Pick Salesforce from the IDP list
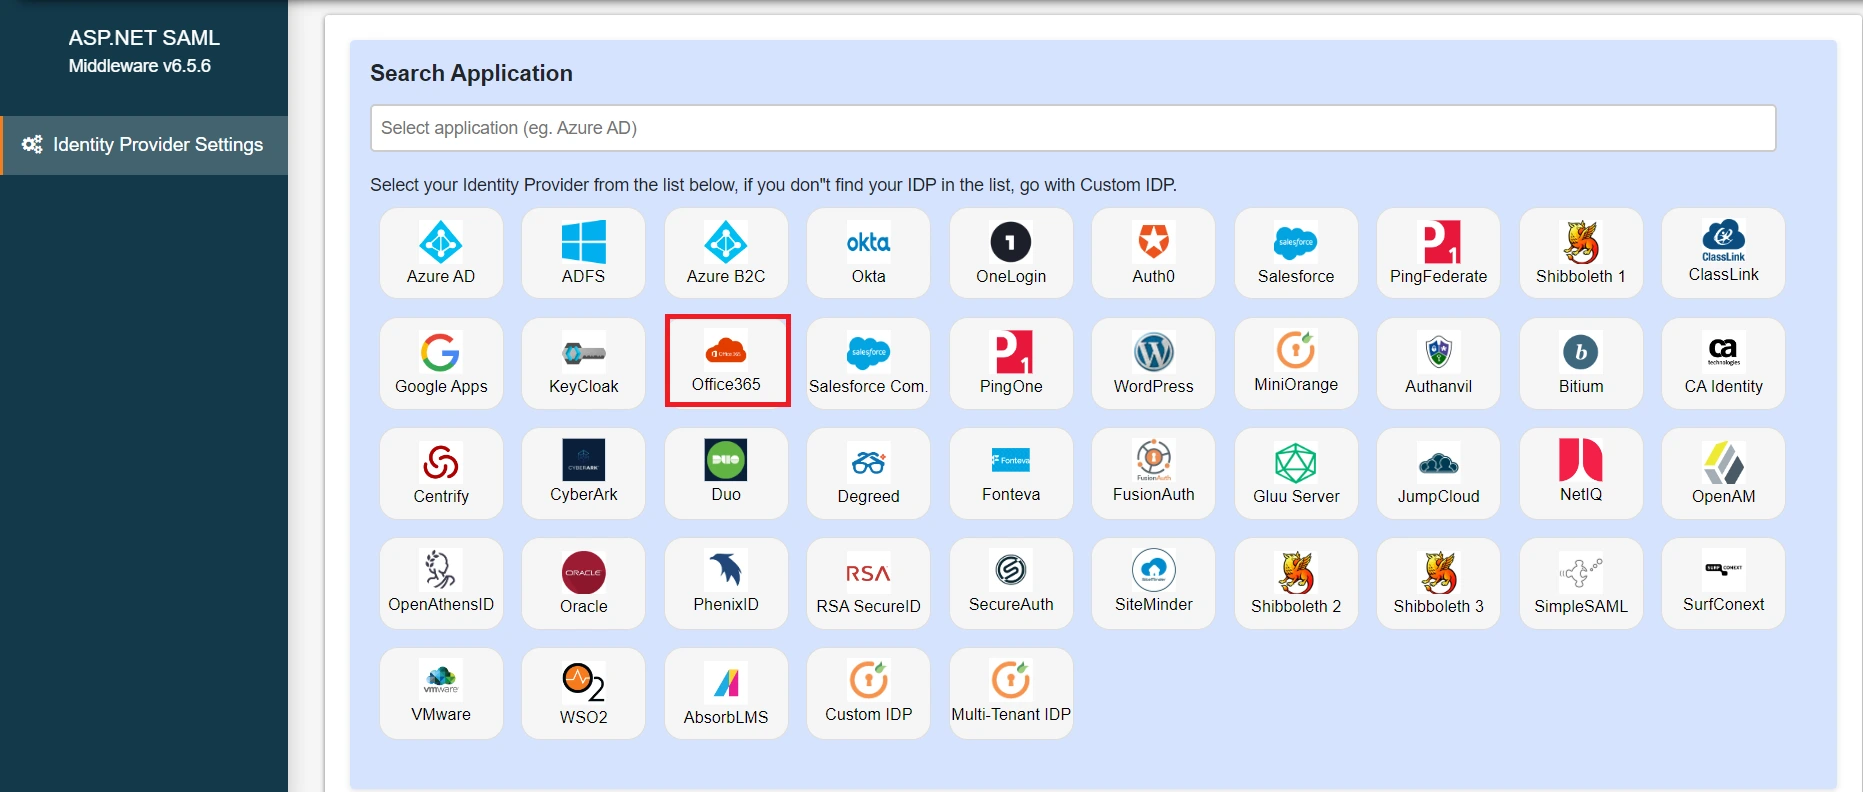Screen dimensions: 1863x792 pyautogui.click(x=1296, y=253)
